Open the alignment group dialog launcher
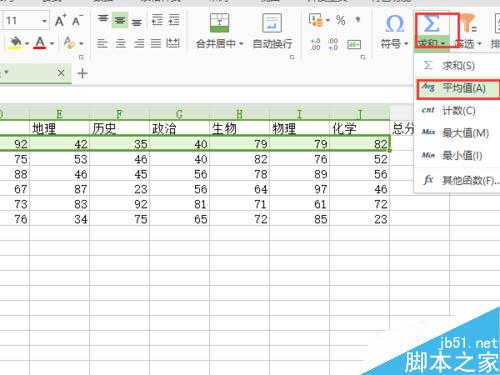Screen dimensions: 500x375 [292, 57]
